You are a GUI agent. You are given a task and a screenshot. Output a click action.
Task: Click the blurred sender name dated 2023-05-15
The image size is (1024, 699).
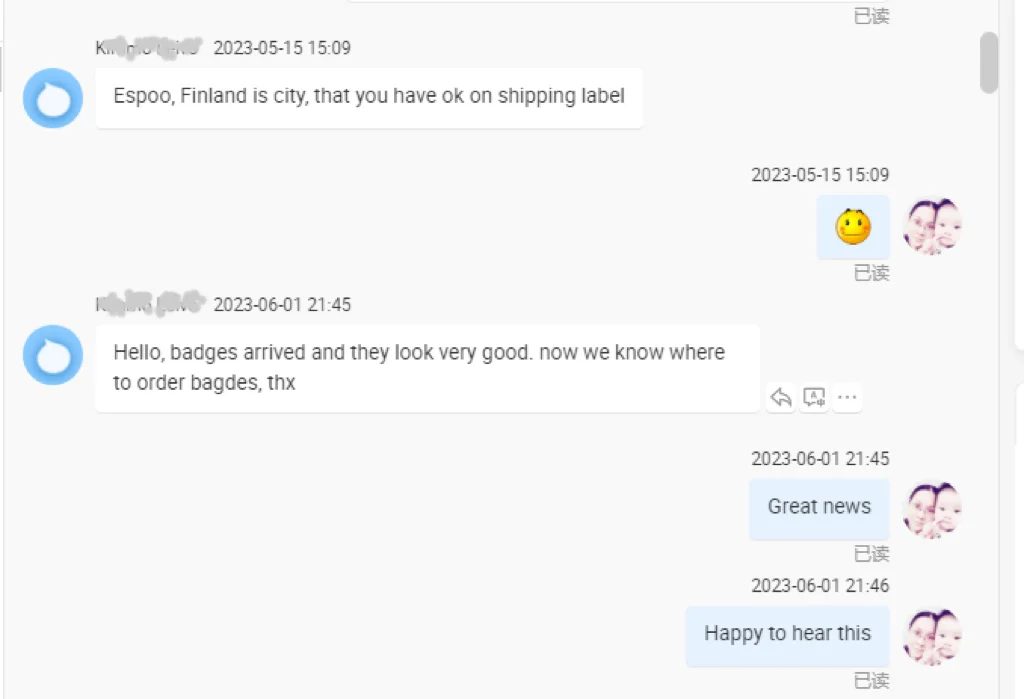[149, 47]
